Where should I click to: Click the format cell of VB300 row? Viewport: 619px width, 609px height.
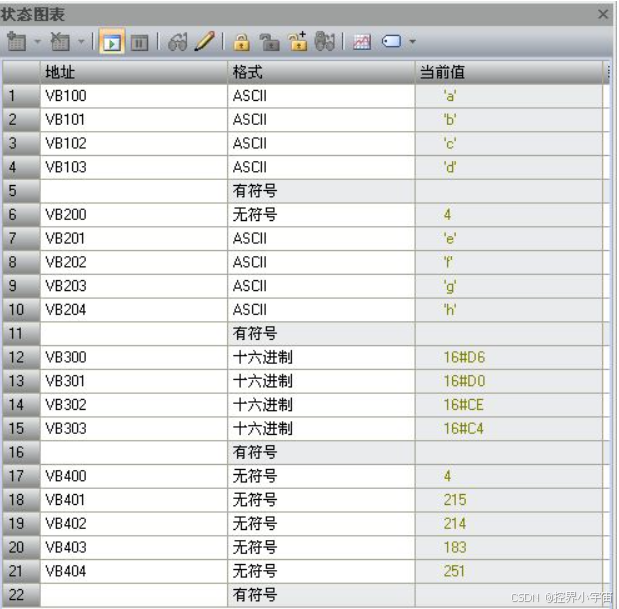click(x=321, y=357)
